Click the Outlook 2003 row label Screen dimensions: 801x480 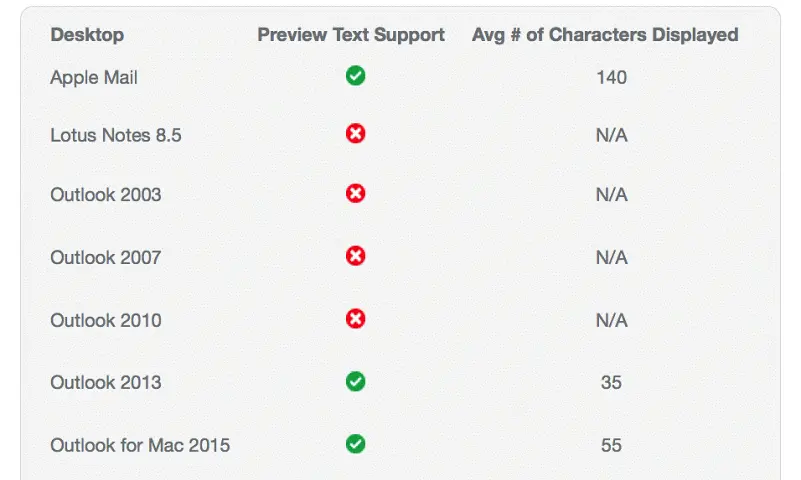pos(106,195)
